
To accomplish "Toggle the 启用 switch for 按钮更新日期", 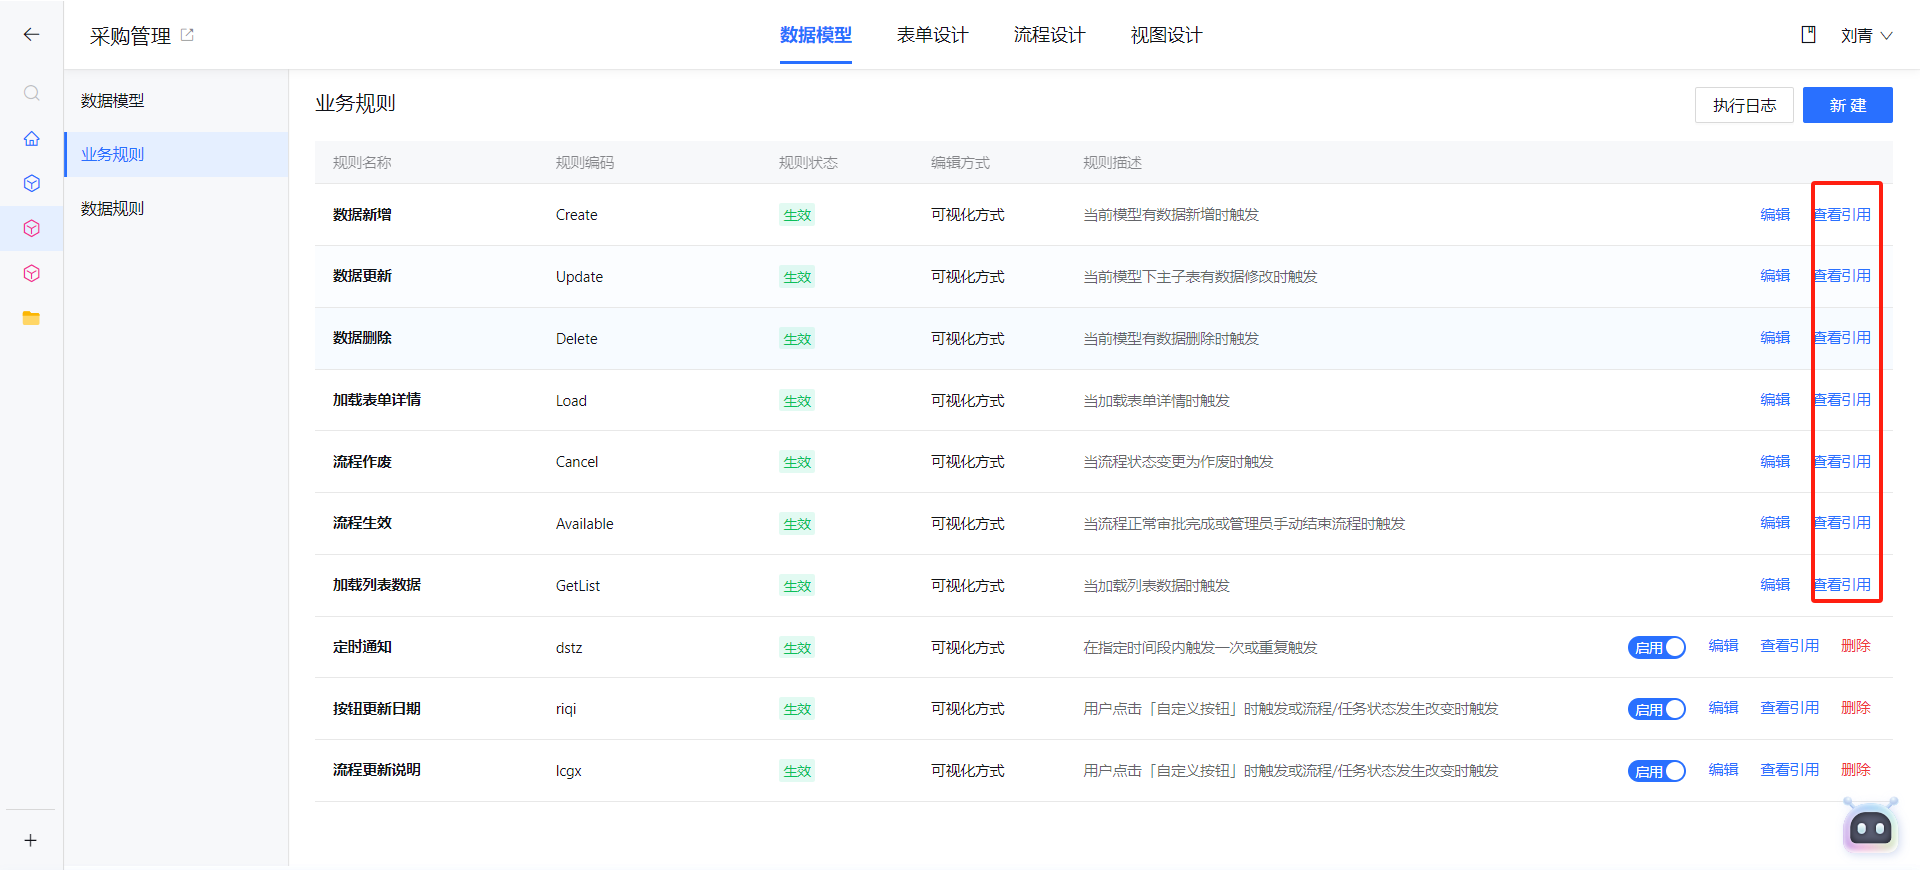I will click(1657, 709).
